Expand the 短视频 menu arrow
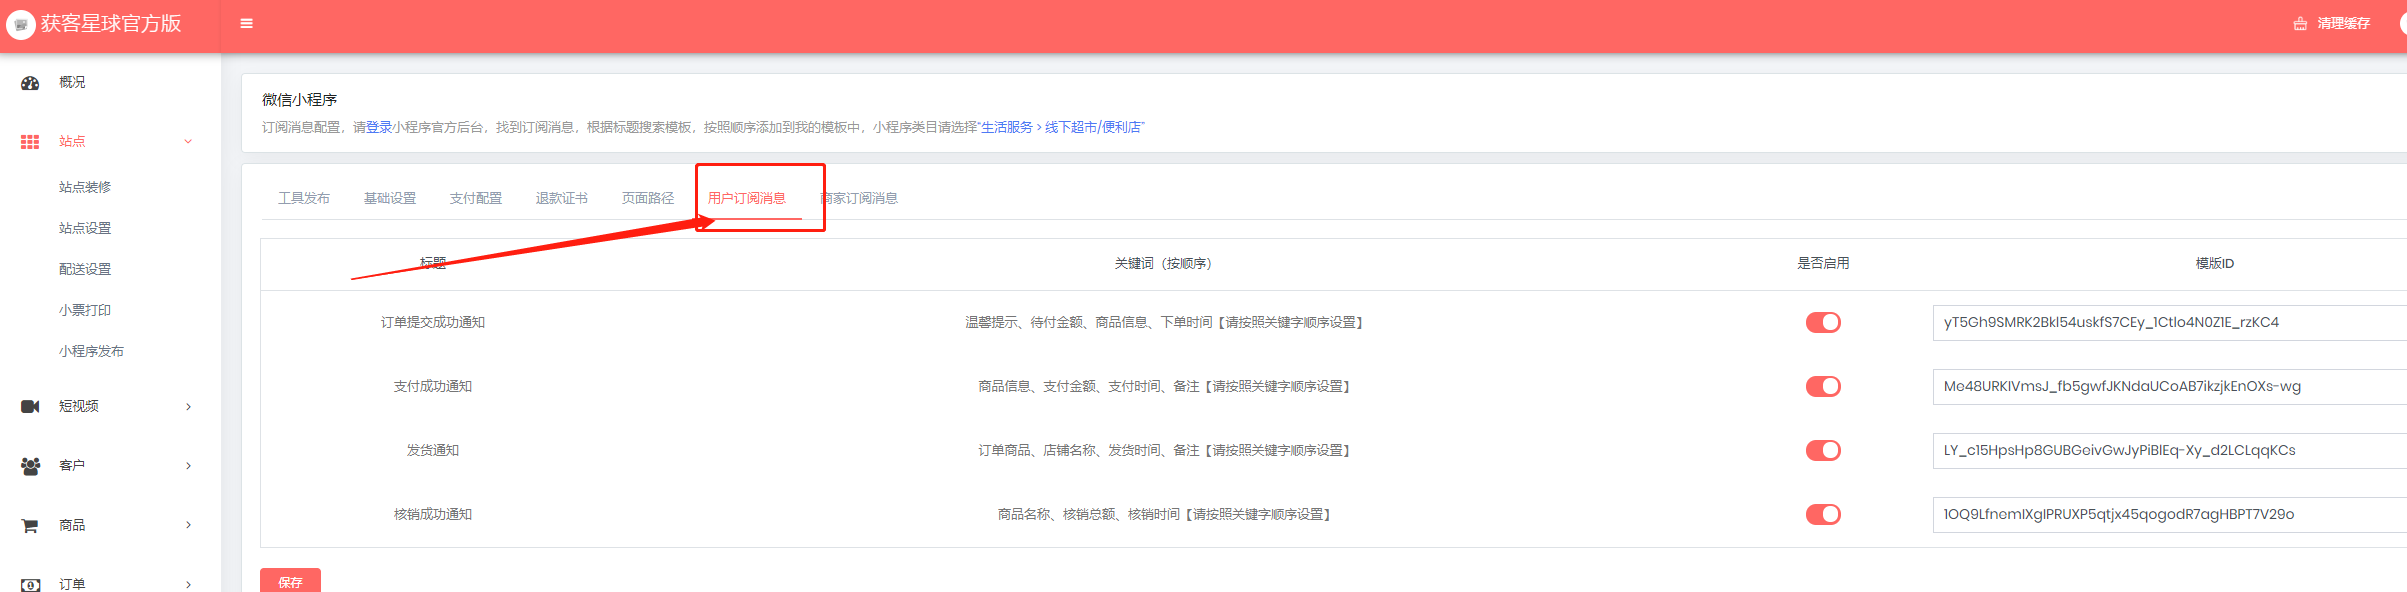Viewport: 2407px width, 592px height. pos(188,406)
